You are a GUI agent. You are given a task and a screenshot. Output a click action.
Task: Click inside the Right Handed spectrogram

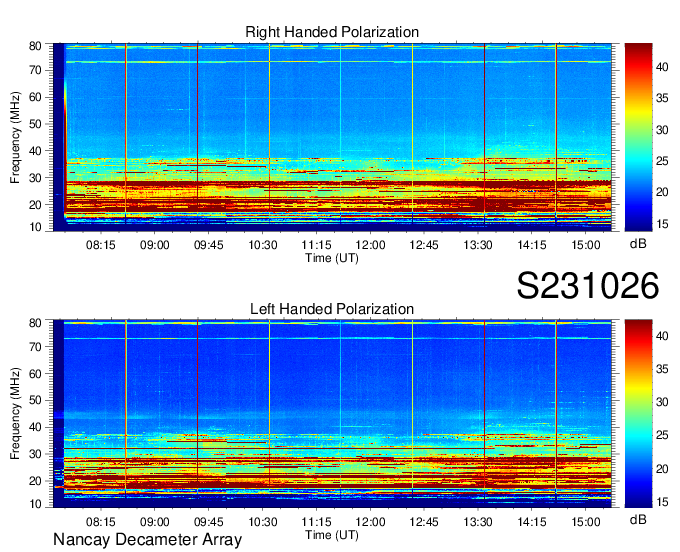coord(332,137)
